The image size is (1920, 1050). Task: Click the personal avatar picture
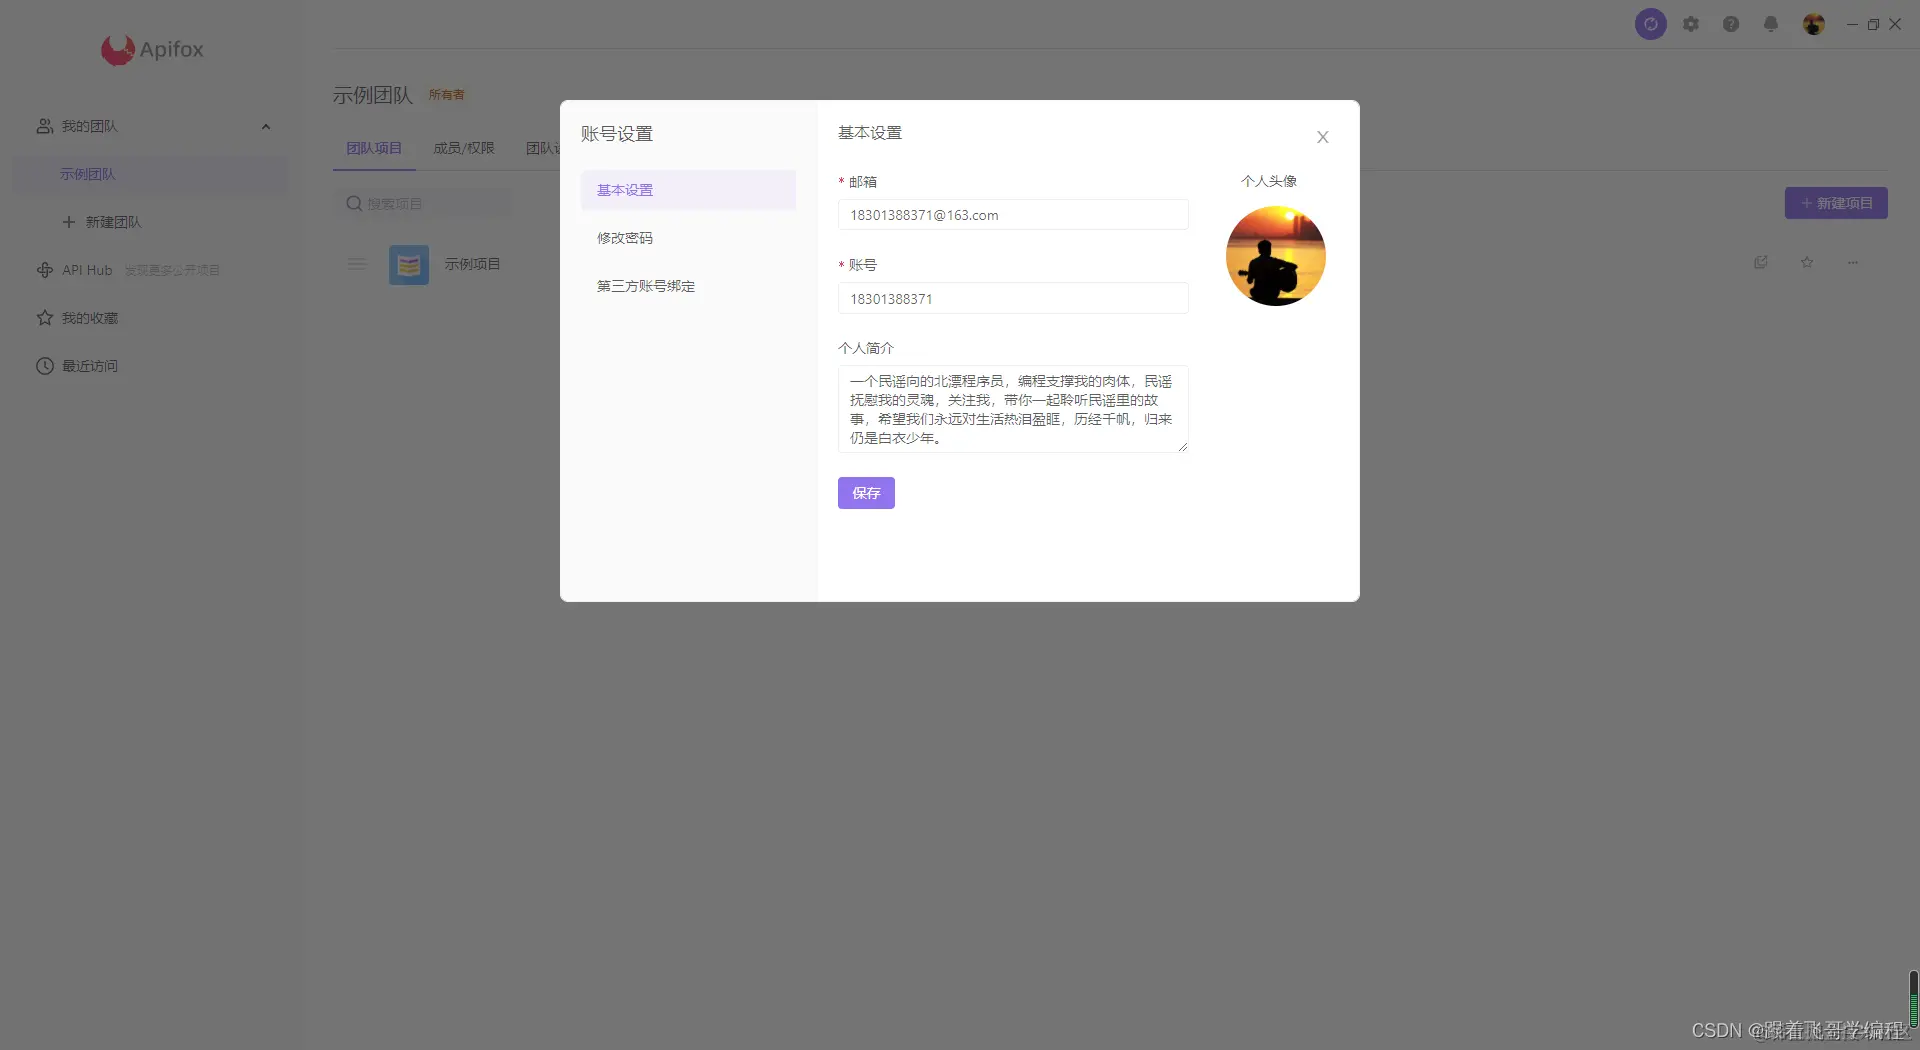pyautogui.click(x=1276, y=256)
